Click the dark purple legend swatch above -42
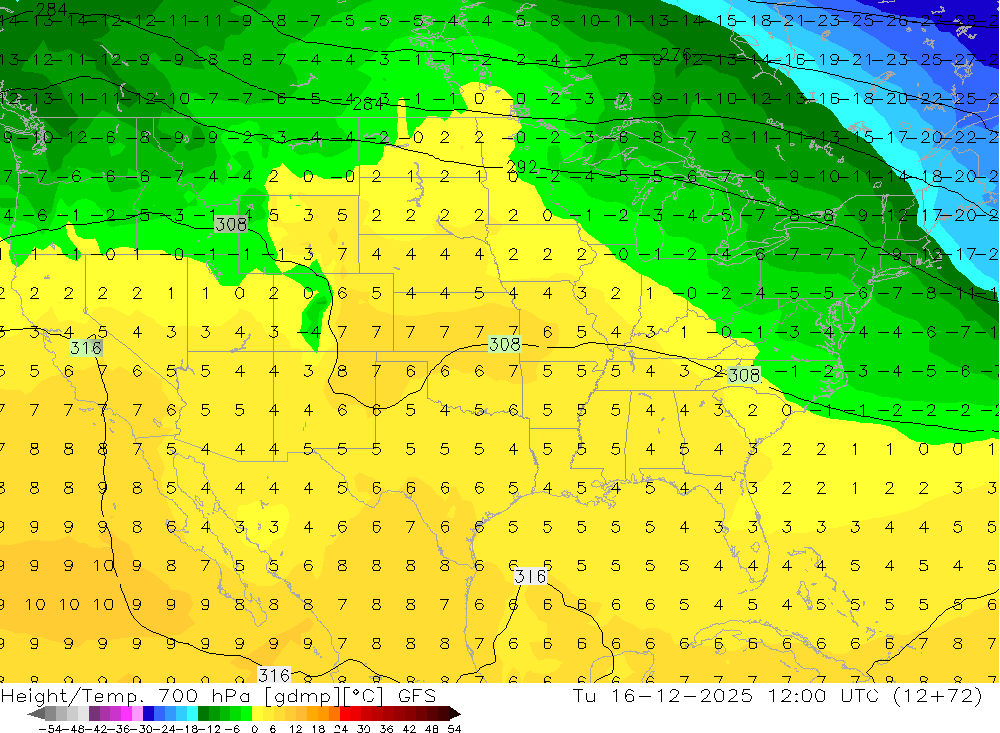1000x733 pixels. (94, 714)
